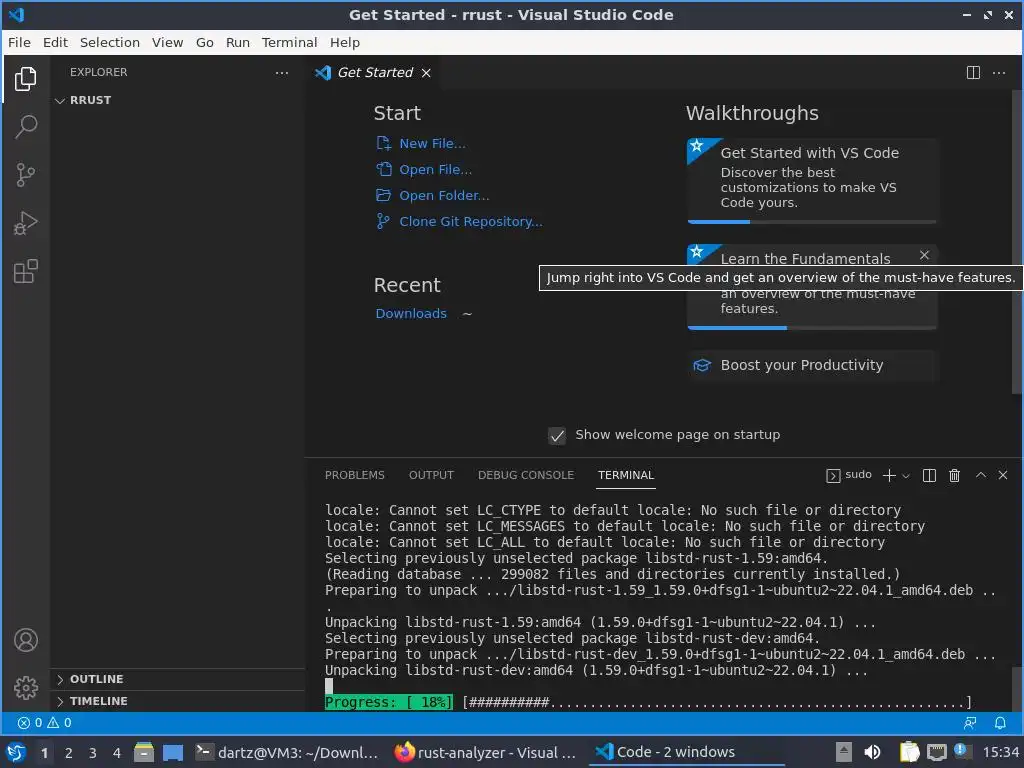The height and width of the screenshot is (768, 1024).
Task: Open the terminal launch profile dropdown
Action: pyautogui.click(x=906, y=476)
